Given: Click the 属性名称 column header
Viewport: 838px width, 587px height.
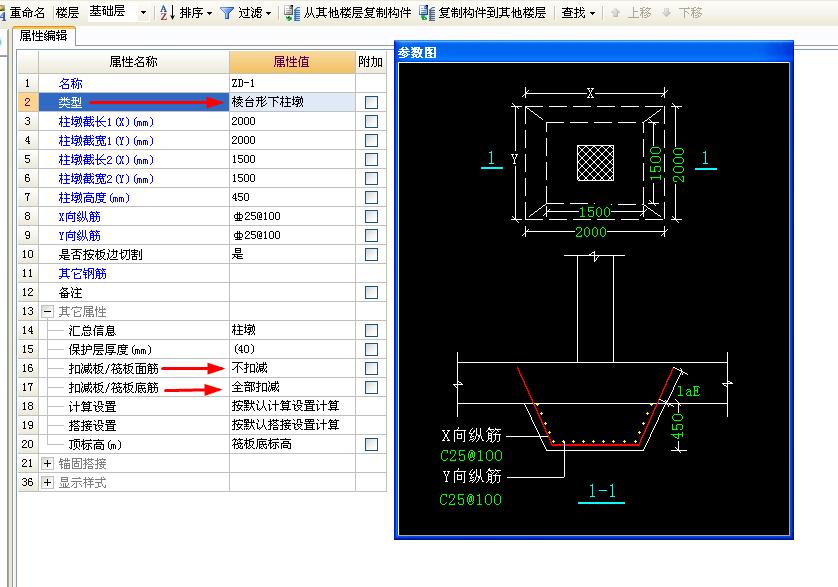Looking at the screenshot, I should tap(134, 62).
